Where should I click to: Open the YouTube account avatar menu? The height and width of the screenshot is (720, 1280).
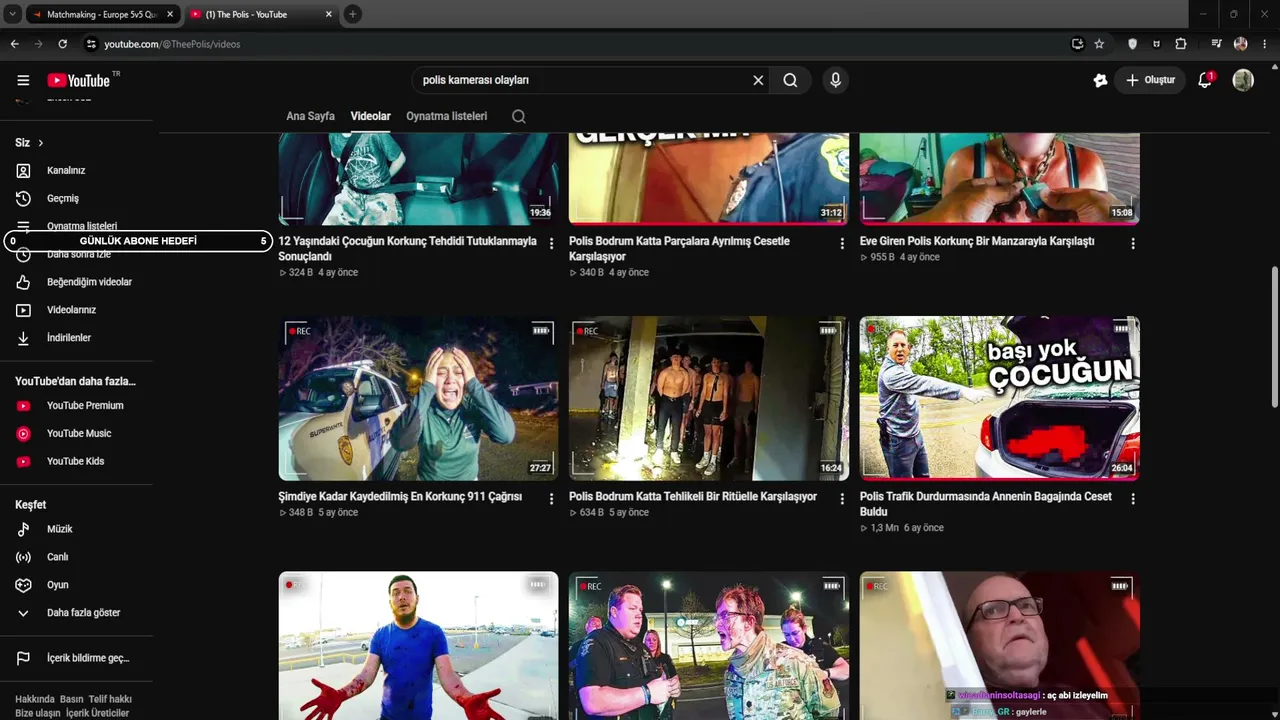[1243, 80]
